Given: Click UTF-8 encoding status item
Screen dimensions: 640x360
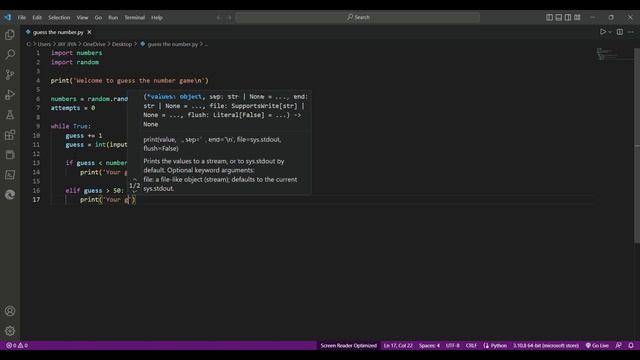Looking at the screenshot, I should coord(452,345).
